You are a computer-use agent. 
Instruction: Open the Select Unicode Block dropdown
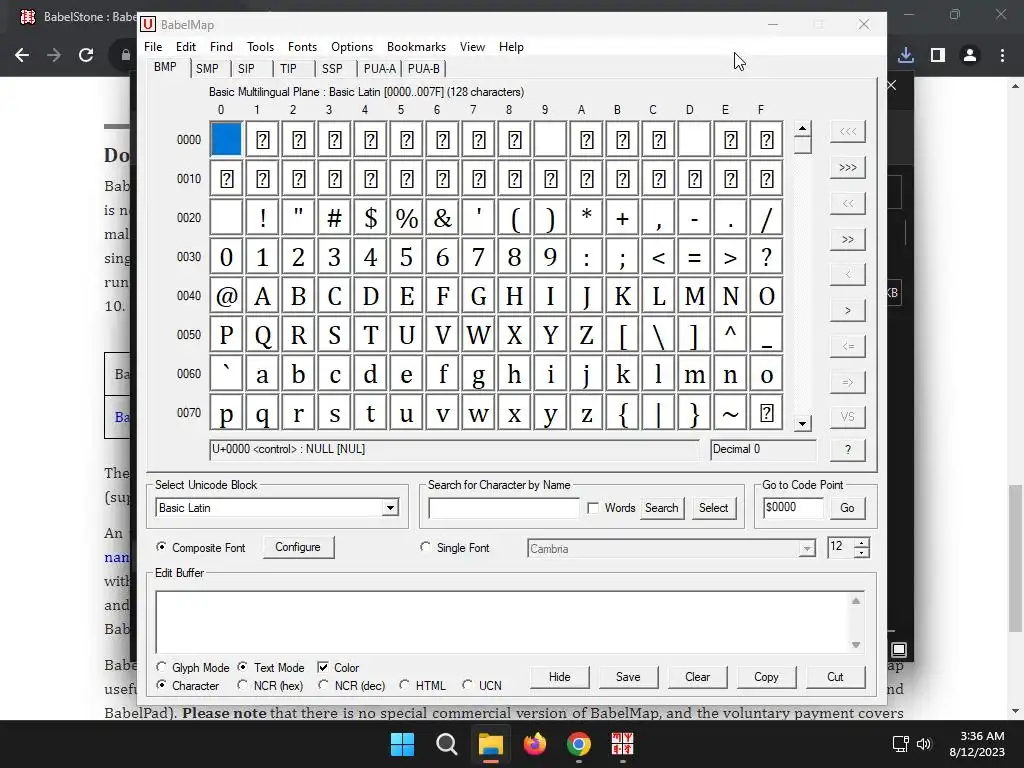[x=390, y=508]
